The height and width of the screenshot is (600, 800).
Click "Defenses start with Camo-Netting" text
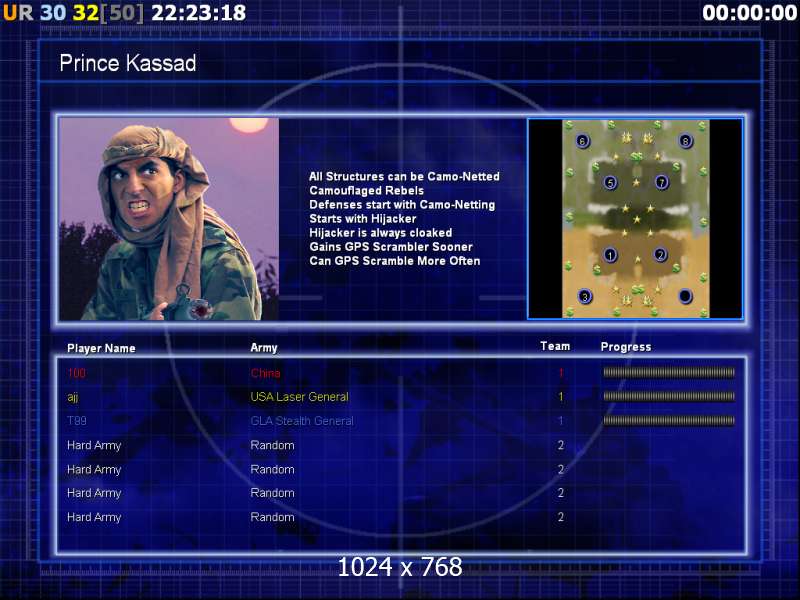402,205
